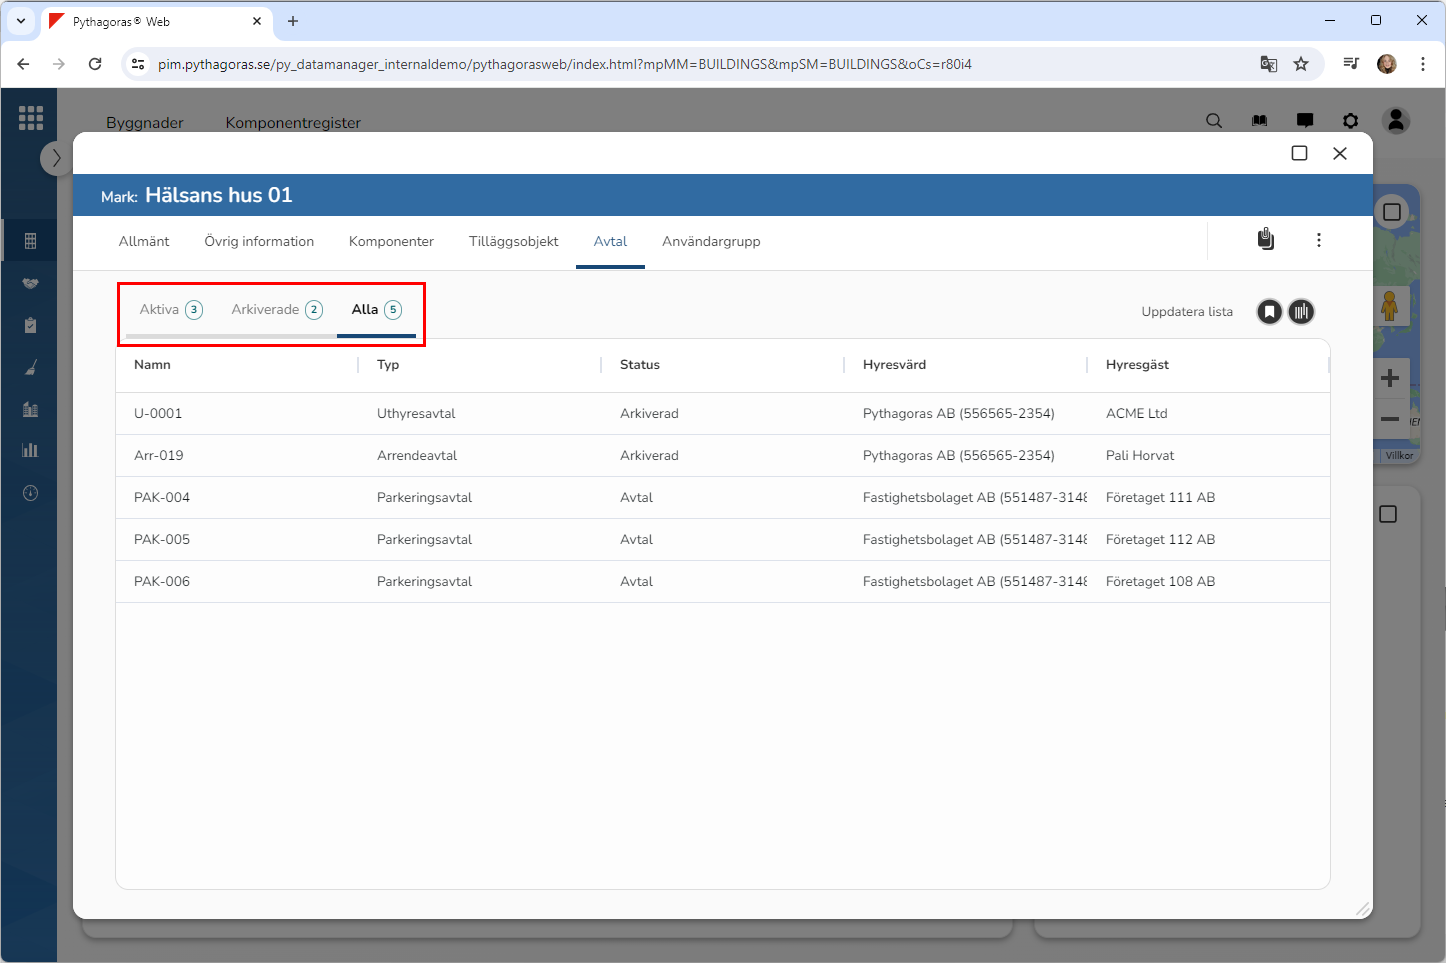Click the gauge icon in sidebar
The image size is (1446, 963).
[30, 493]
